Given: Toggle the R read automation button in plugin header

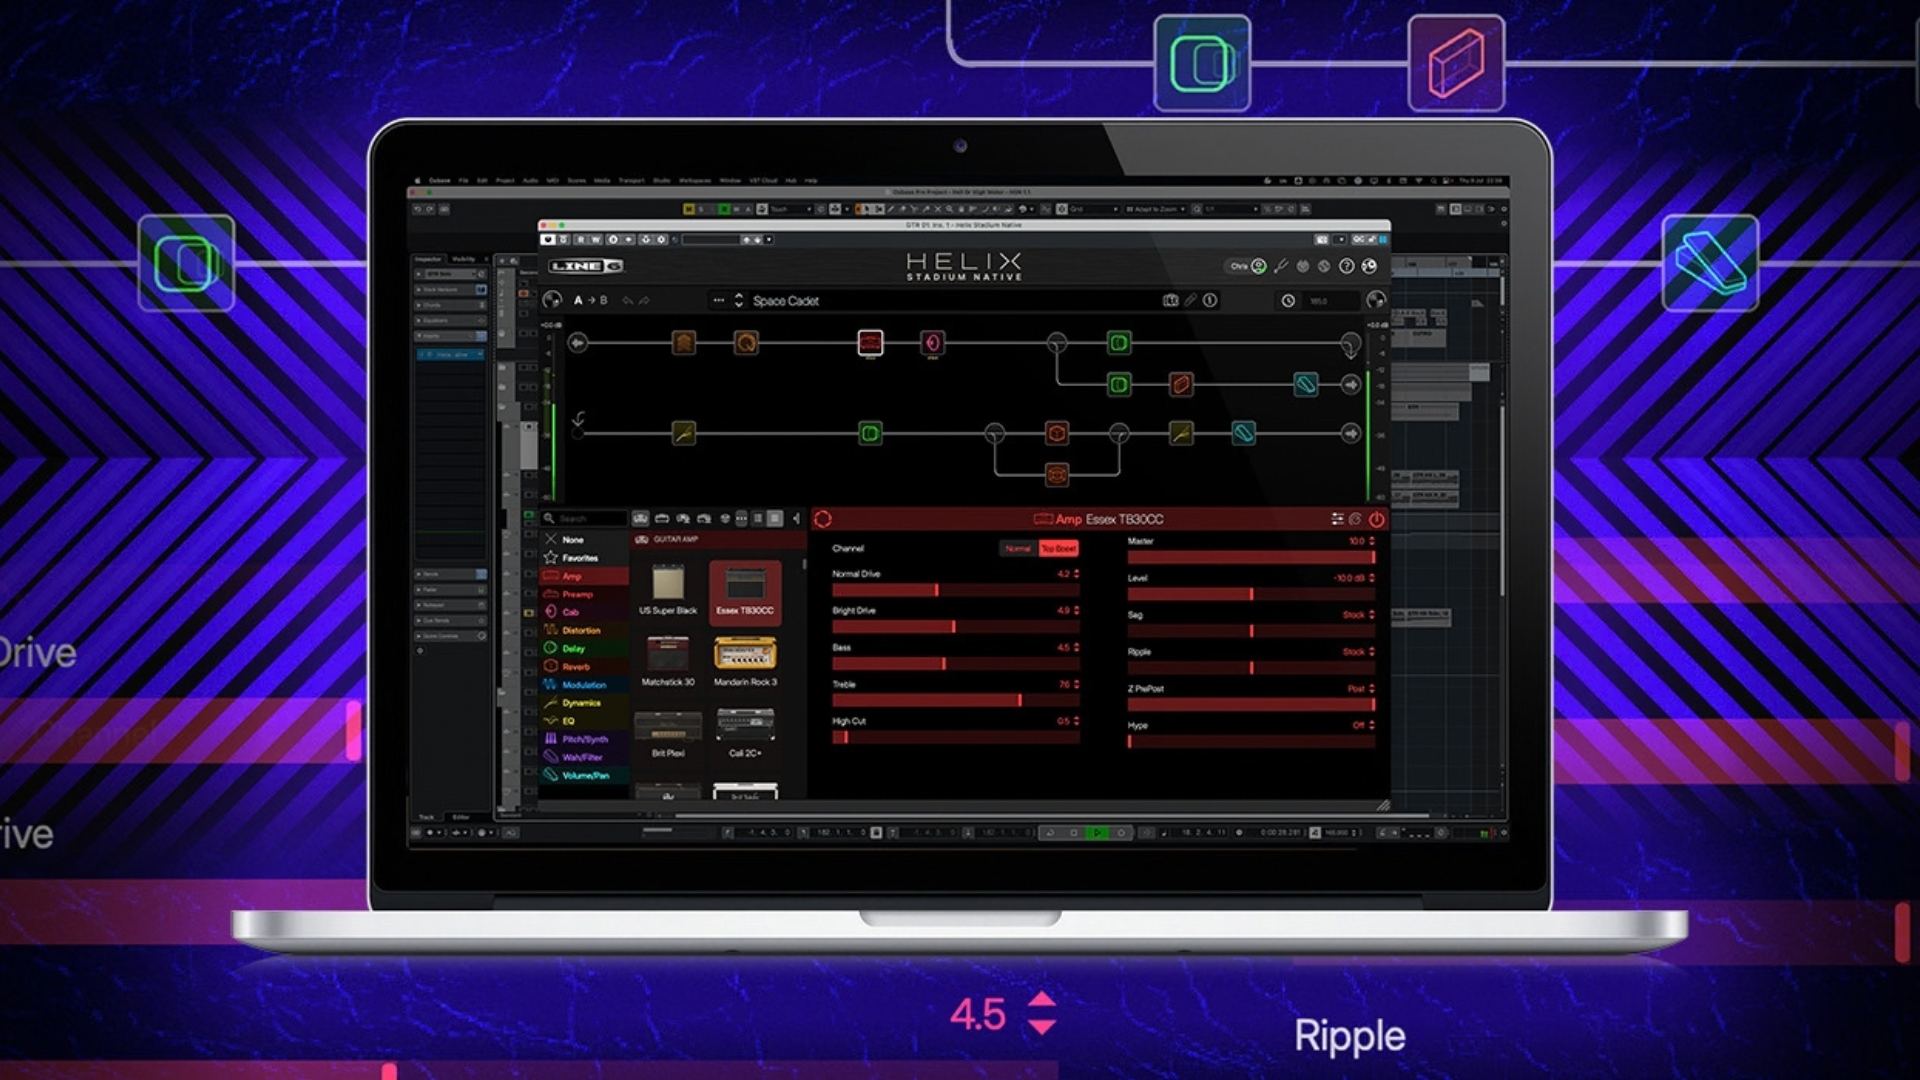Looking at the screenshot, I should (581, 240).
